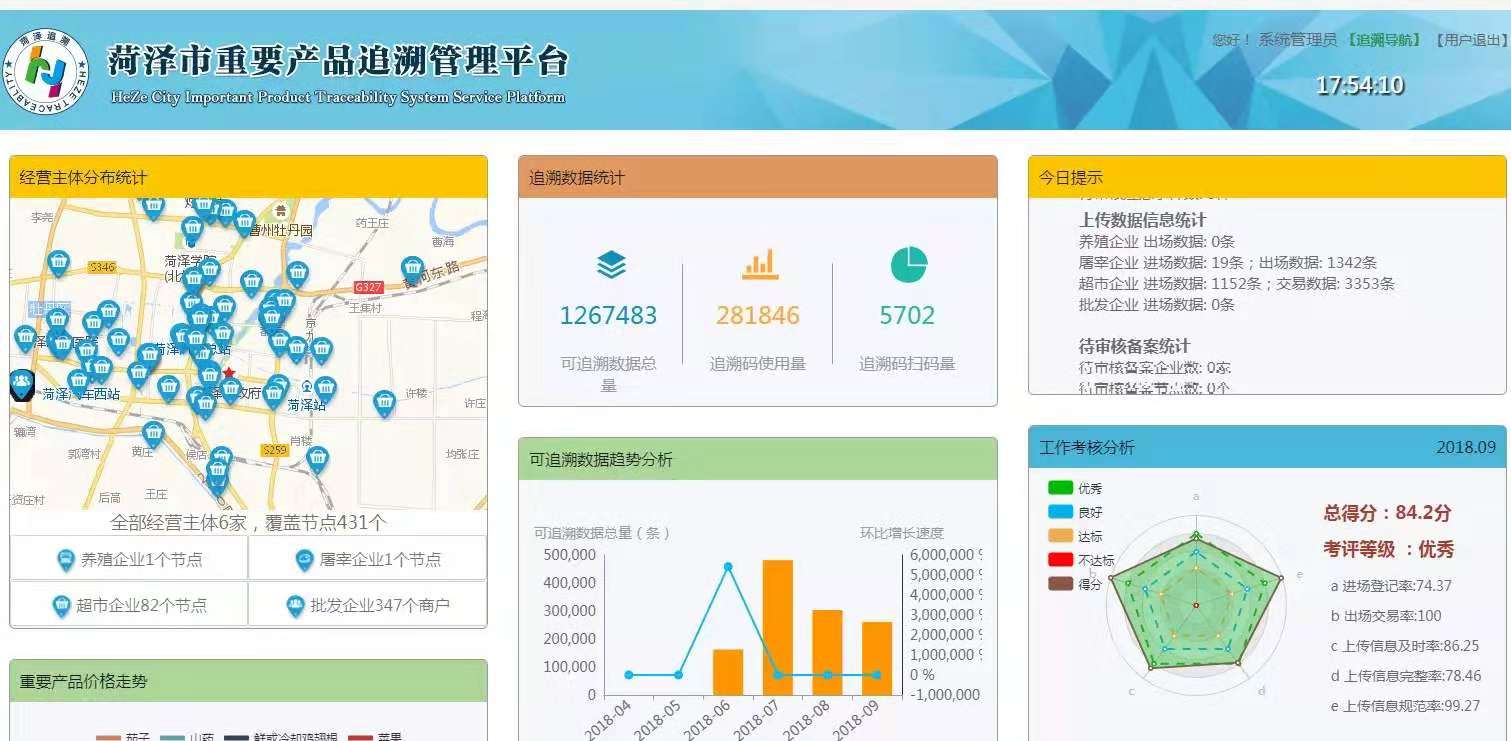Screen dimensions: 1511x741
Task: Click the HeZe Traceability platform logo
Action: coord(46,69)
